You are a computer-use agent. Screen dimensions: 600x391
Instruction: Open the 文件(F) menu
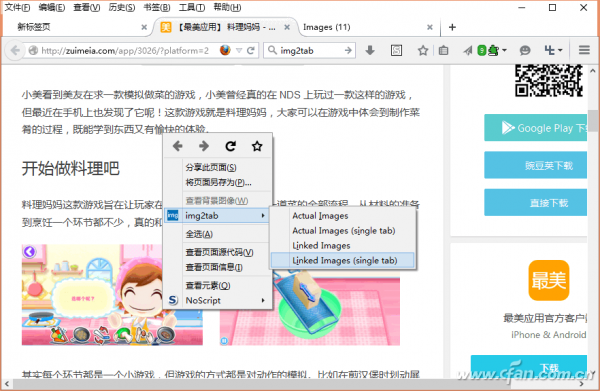(17, 7)
